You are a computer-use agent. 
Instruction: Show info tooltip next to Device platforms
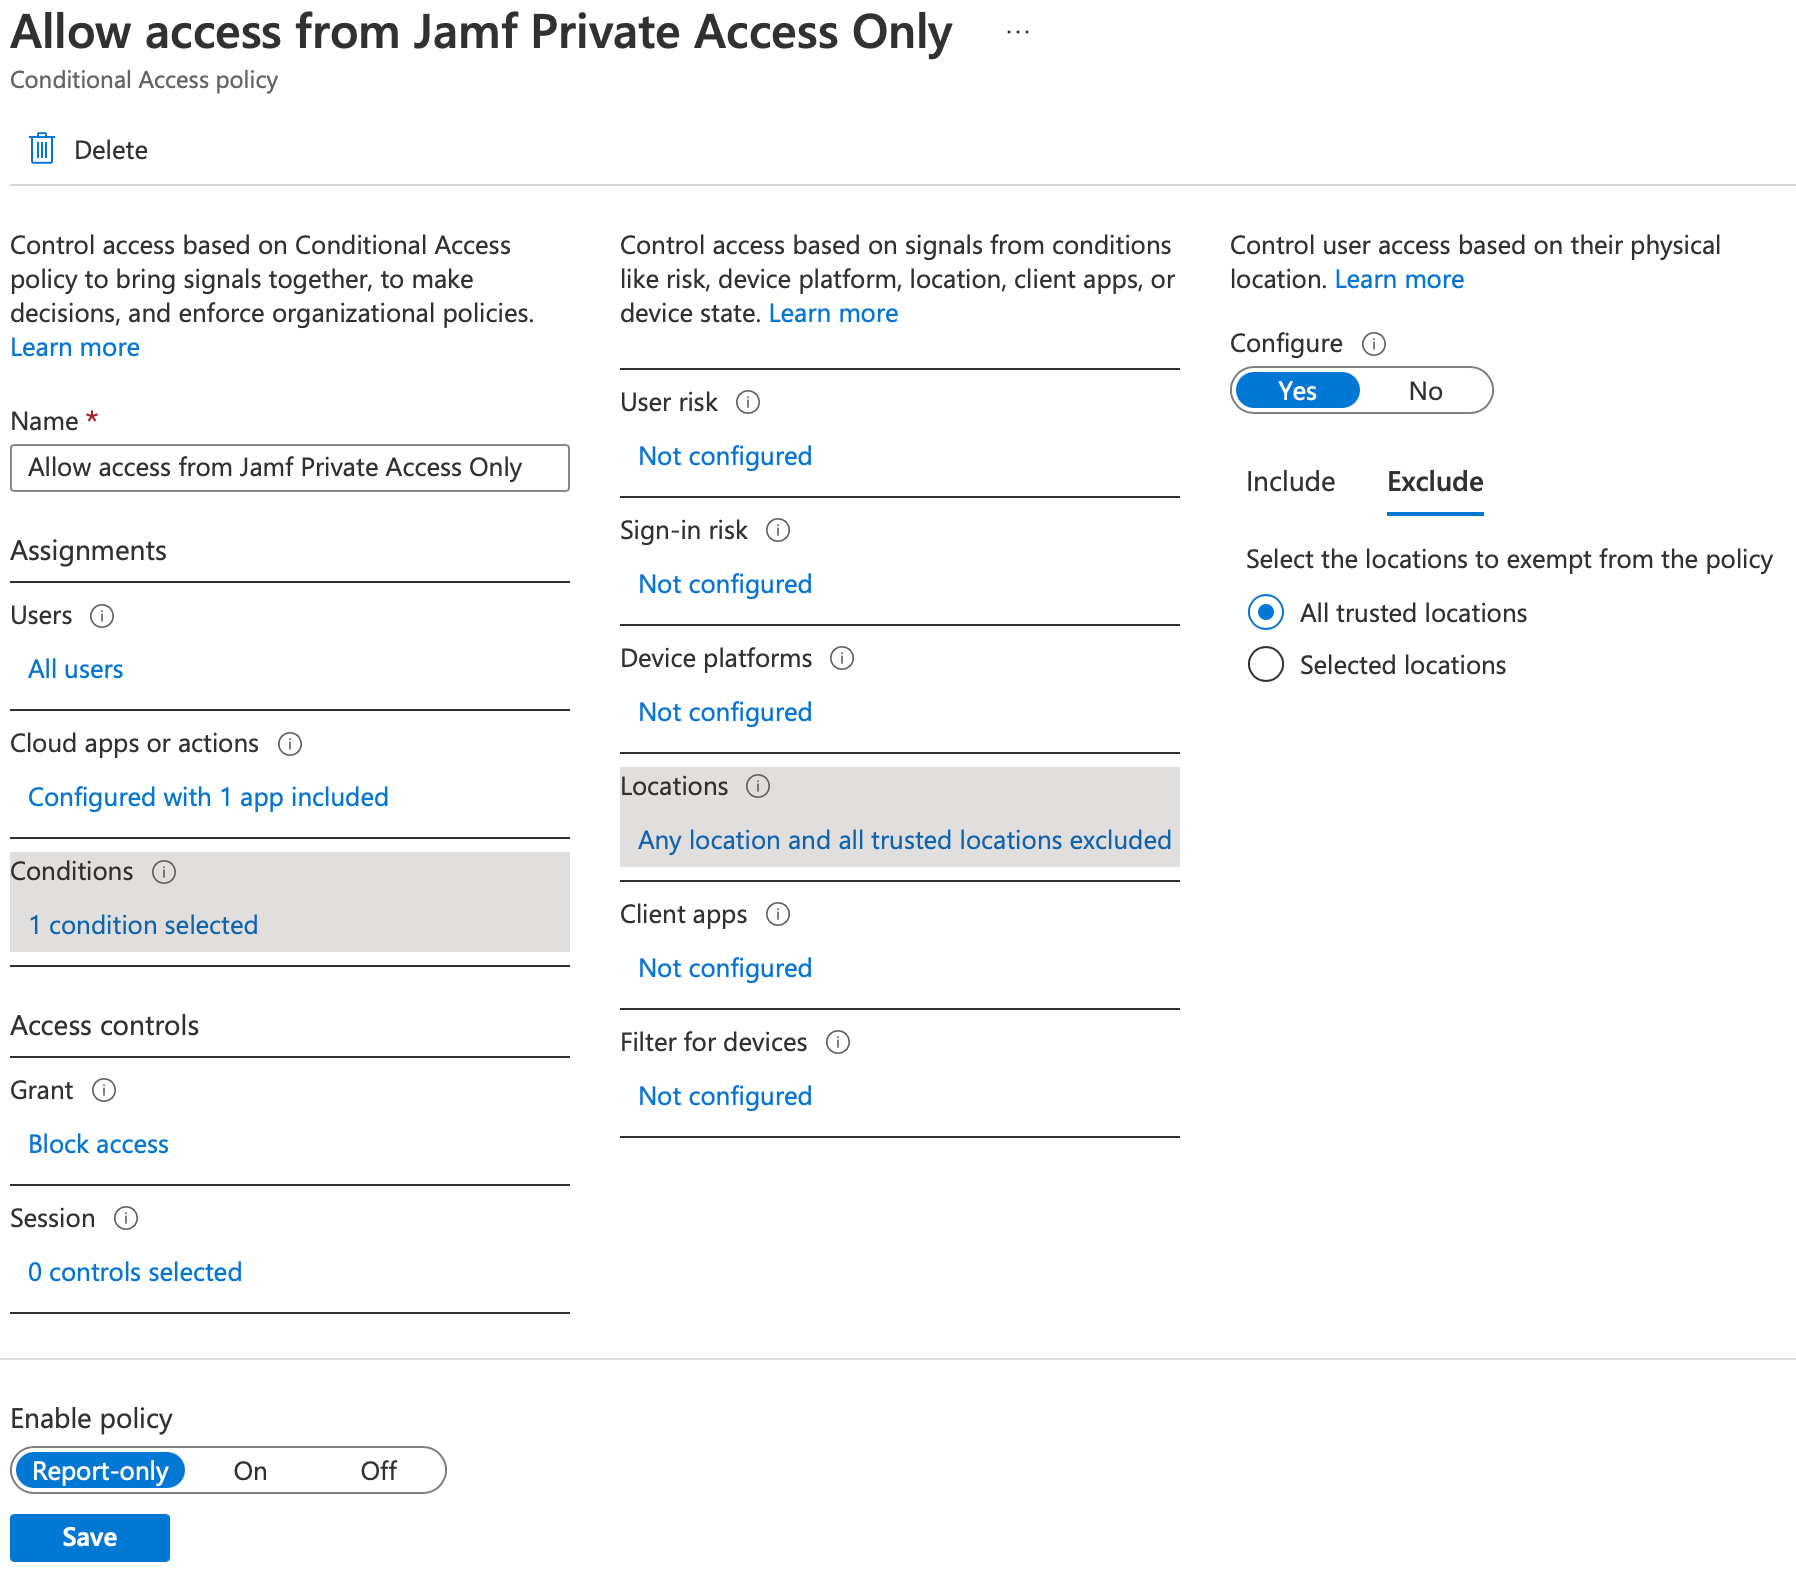click(x=842, y=657)
